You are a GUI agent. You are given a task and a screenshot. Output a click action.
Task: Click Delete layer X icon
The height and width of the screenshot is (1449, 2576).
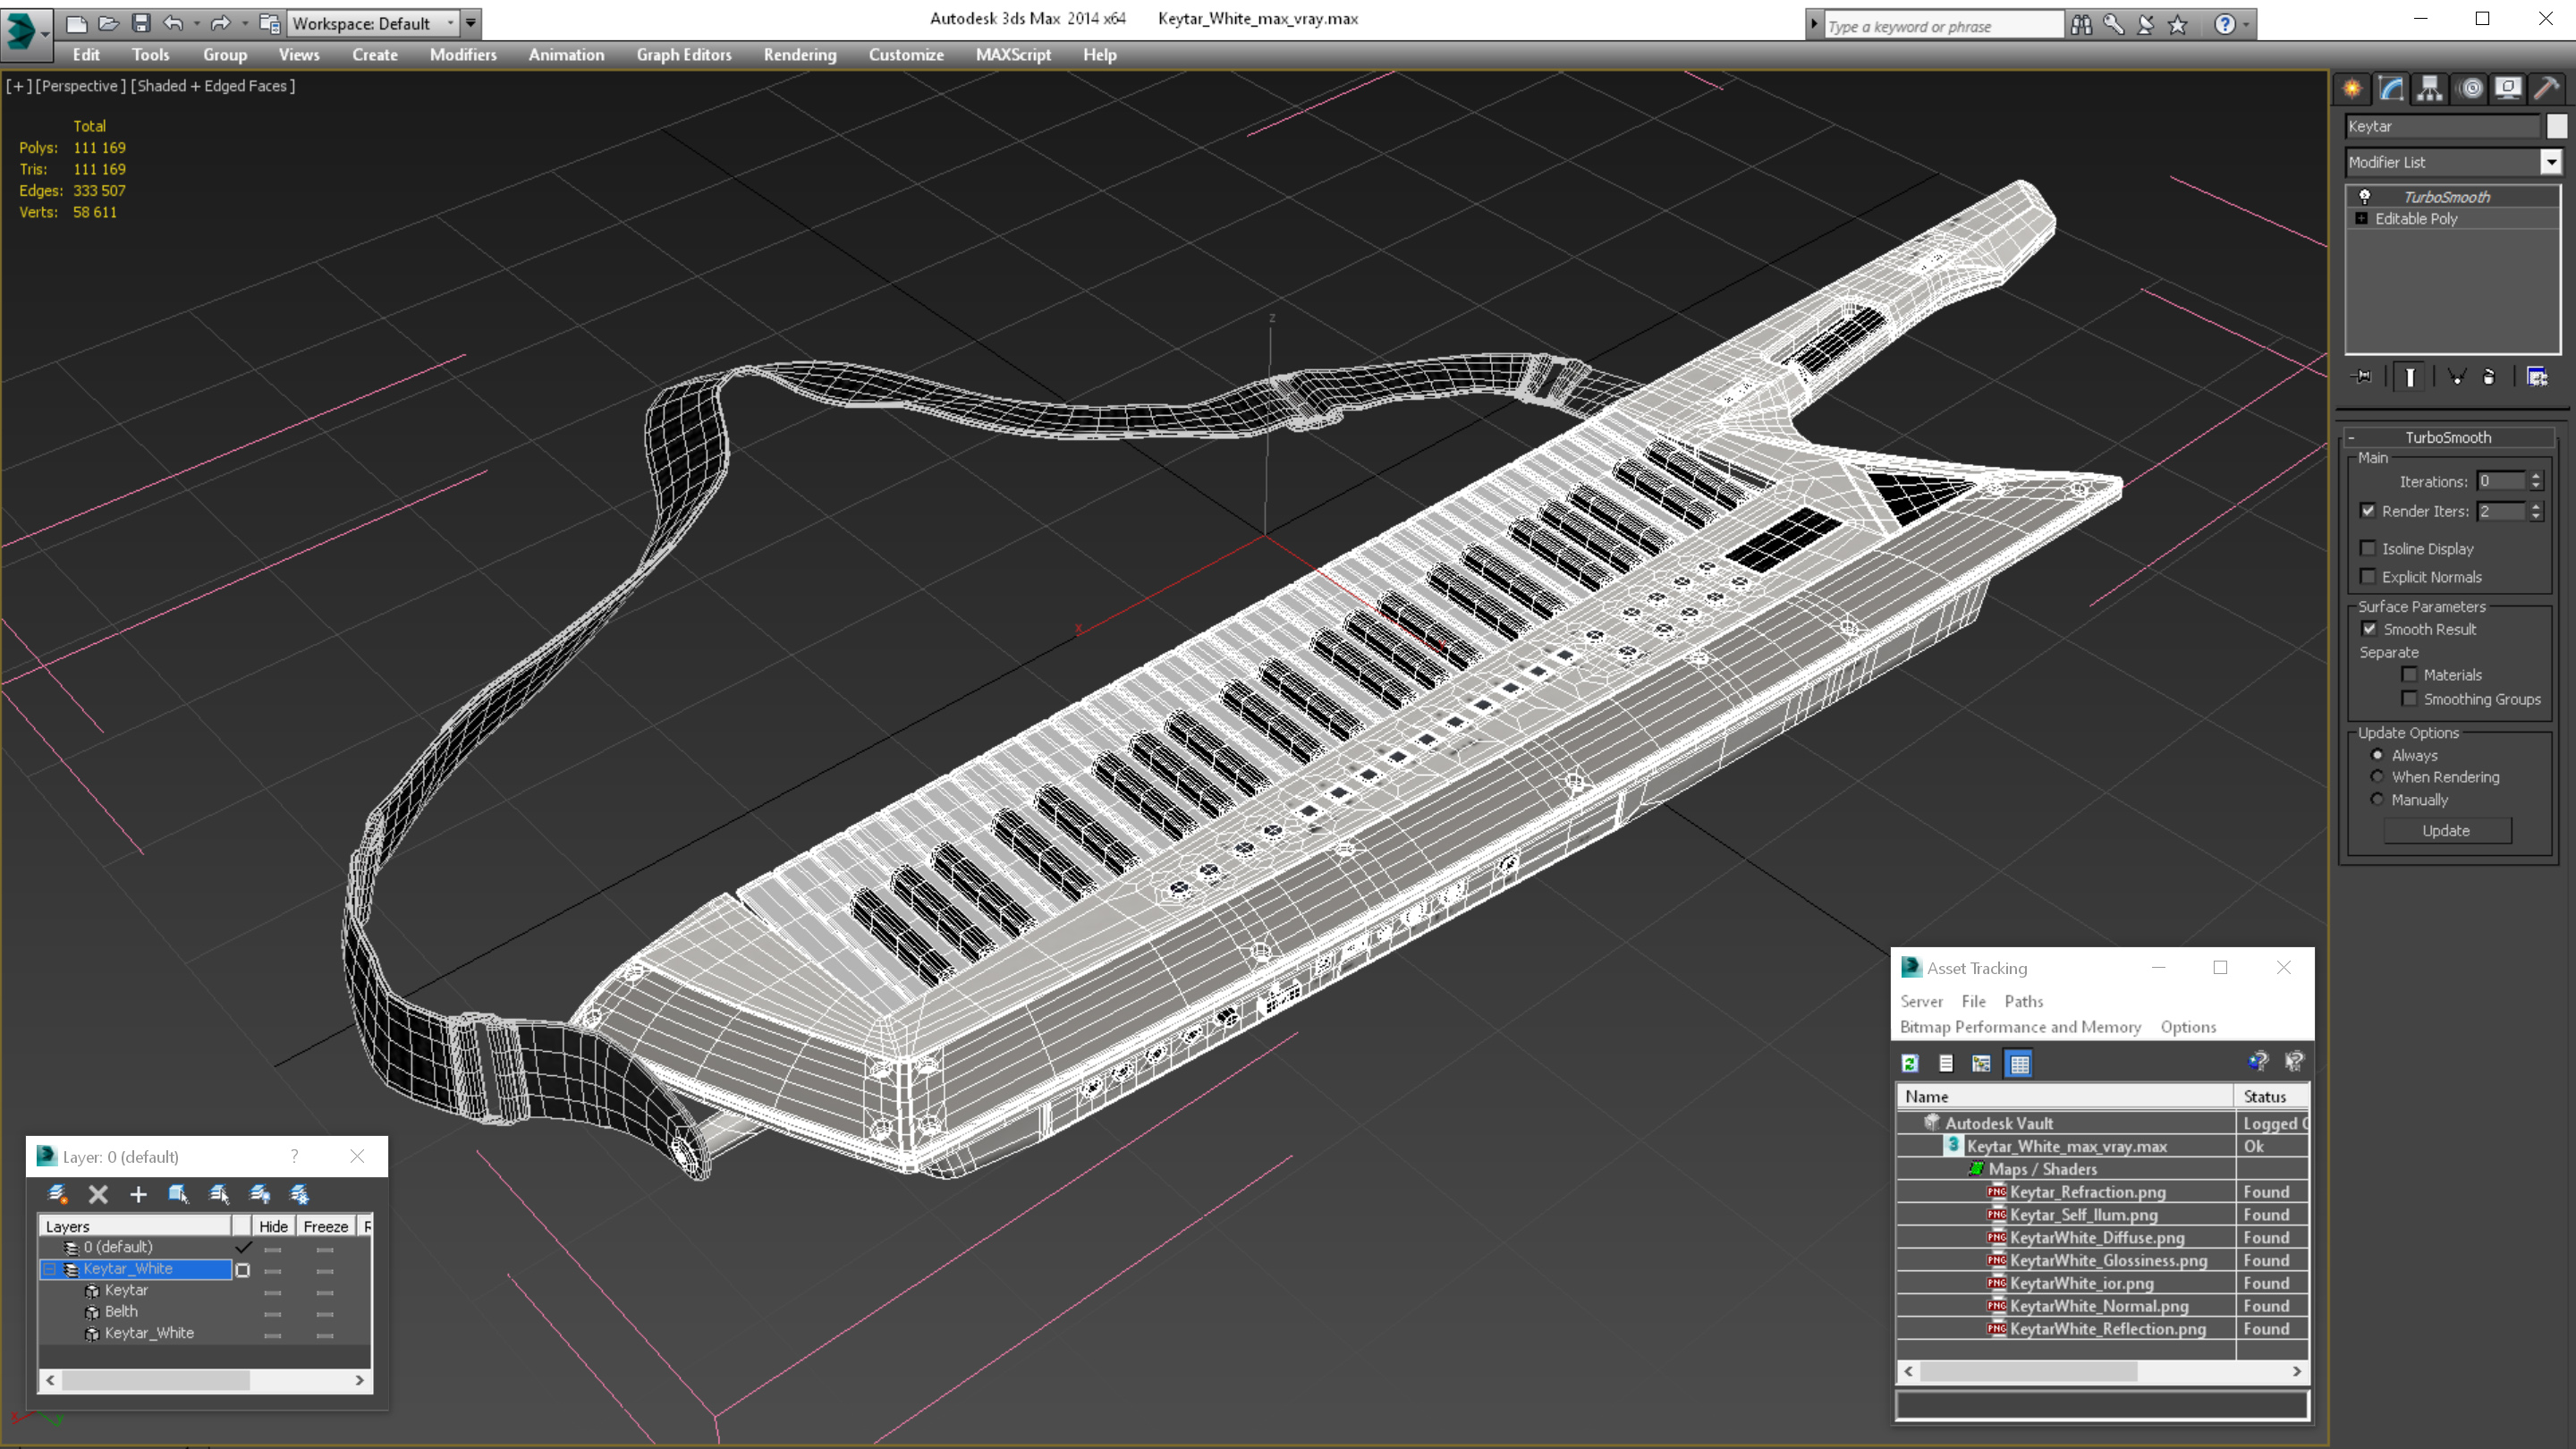98,1194
